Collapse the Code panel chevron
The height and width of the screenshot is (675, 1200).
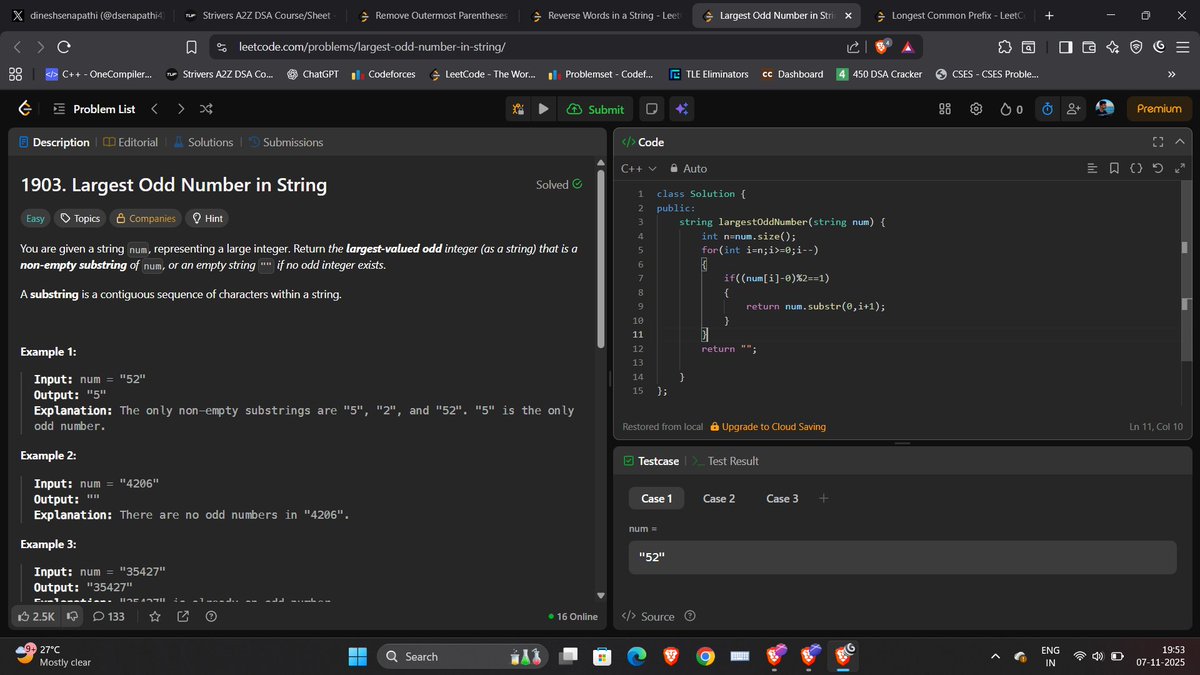click(x=1180, y=142)
